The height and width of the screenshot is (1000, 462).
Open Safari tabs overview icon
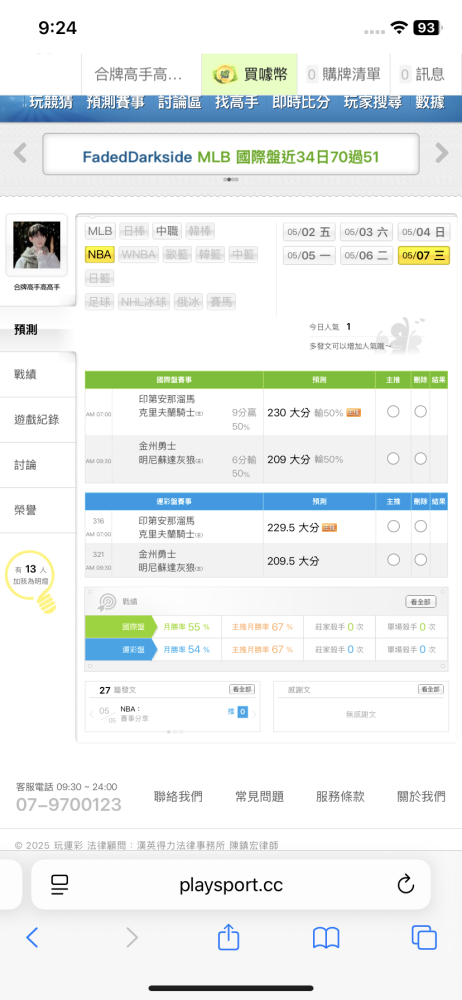pyautogui.click(x=424, y=937)
